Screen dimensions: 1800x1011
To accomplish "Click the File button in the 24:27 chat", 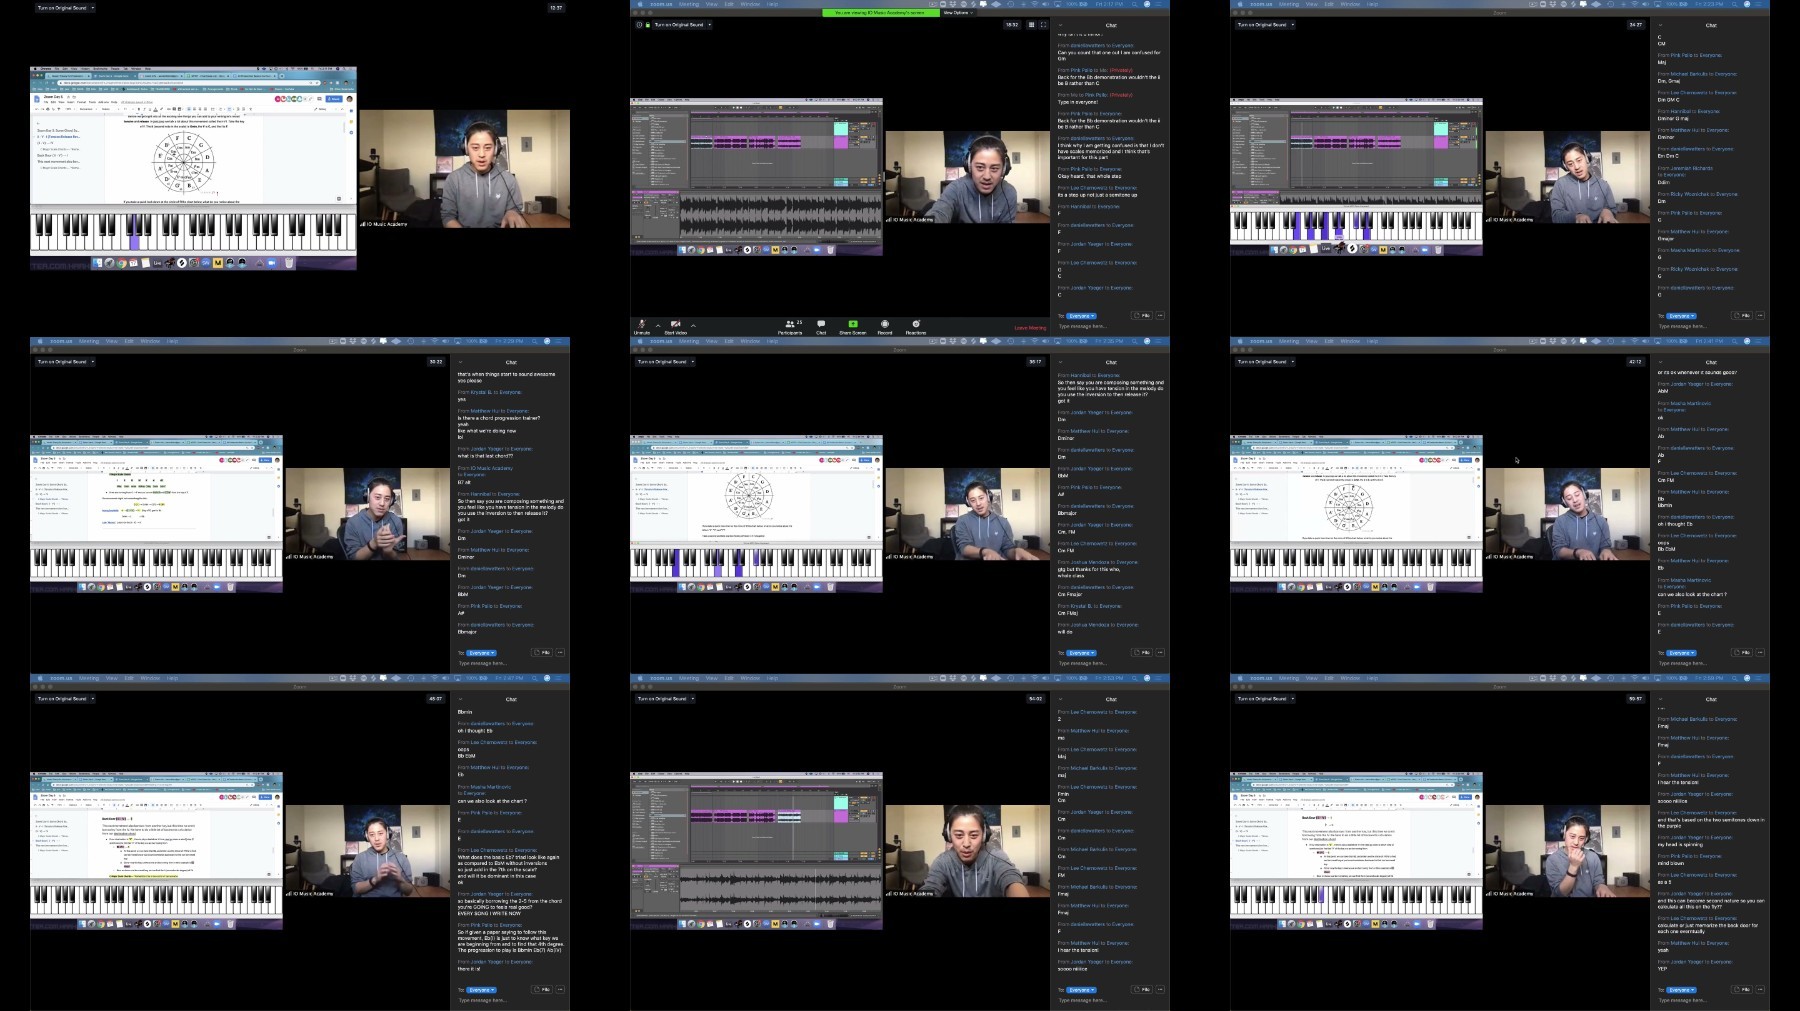I will (1742, 315).
